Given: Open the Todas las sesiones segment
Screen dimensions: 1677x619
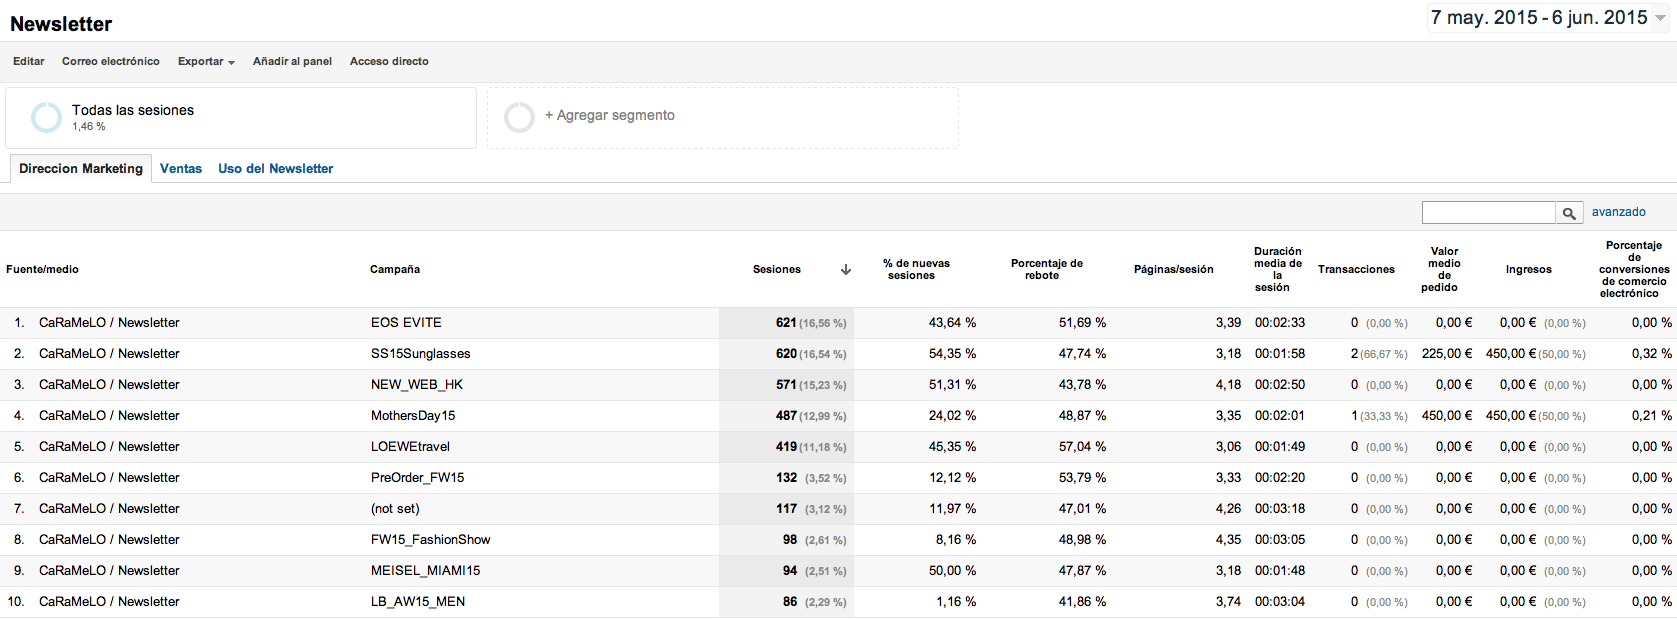Looking at the screenshot, I should coord(241,118).
